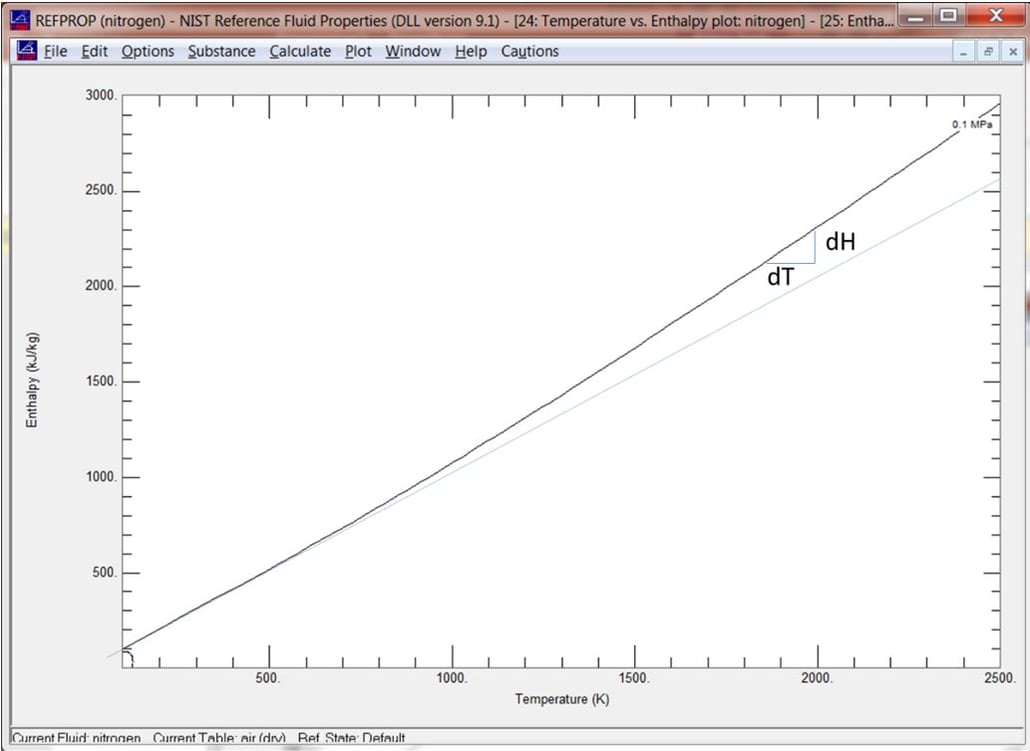This screenshot has height=751, width=1030.
Task: Show the Calculate menu
Action: pos(300,51)
